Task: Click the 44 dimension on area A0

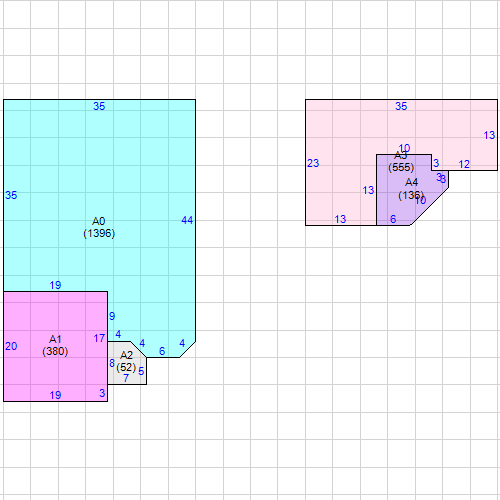Action: pyautogui.click(x=187, y=220)
